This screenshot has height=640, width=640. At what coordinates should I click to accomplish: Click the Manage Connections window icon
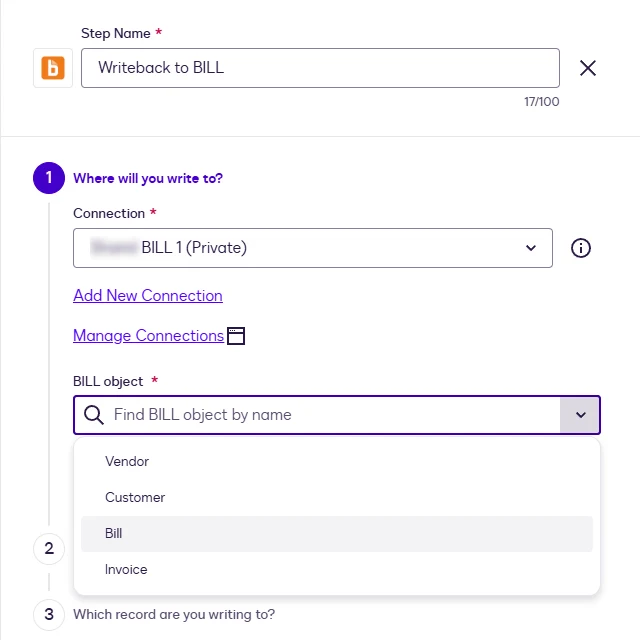[236, 336]
